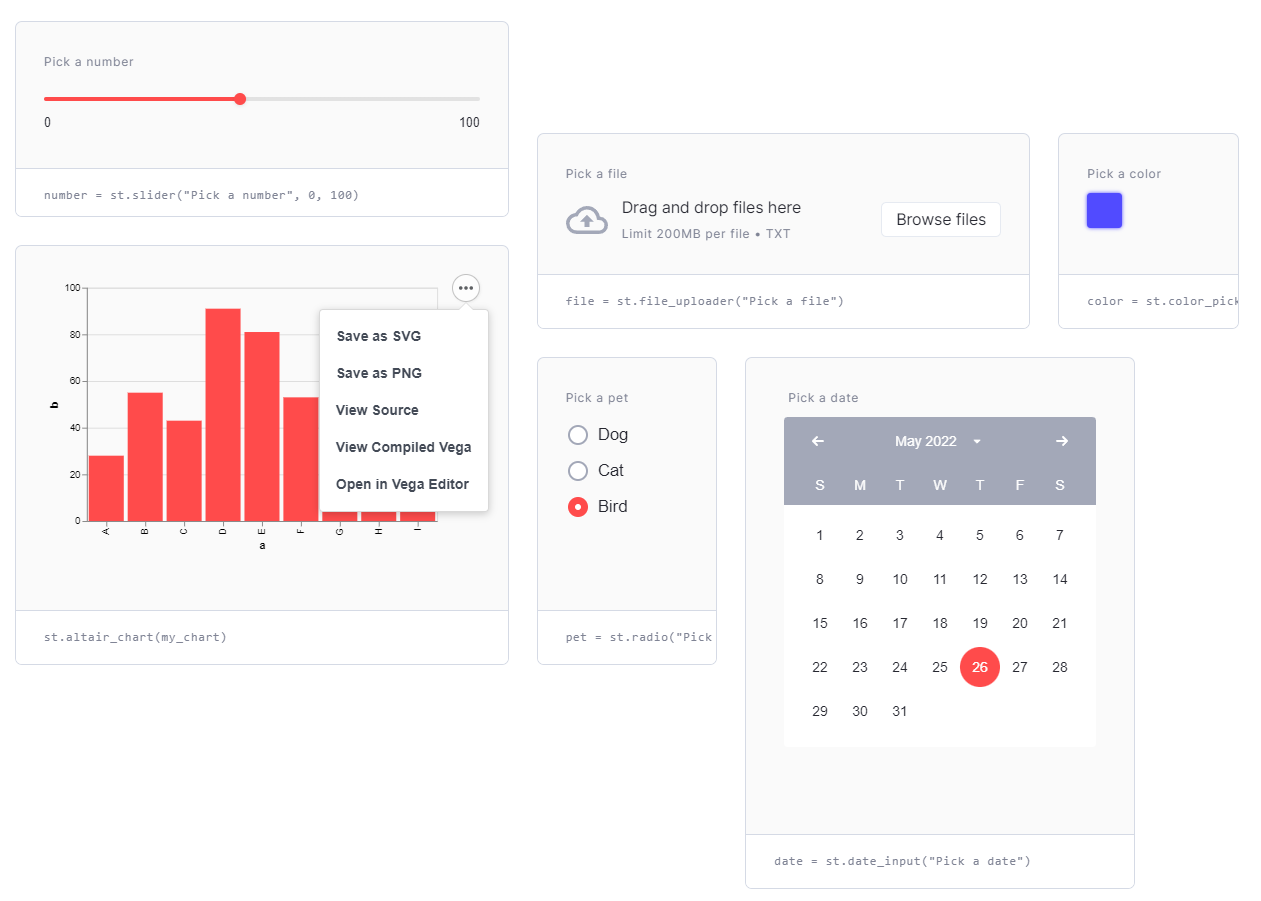
Task: Click the cloud upload icon
Action: pos(587,220)
